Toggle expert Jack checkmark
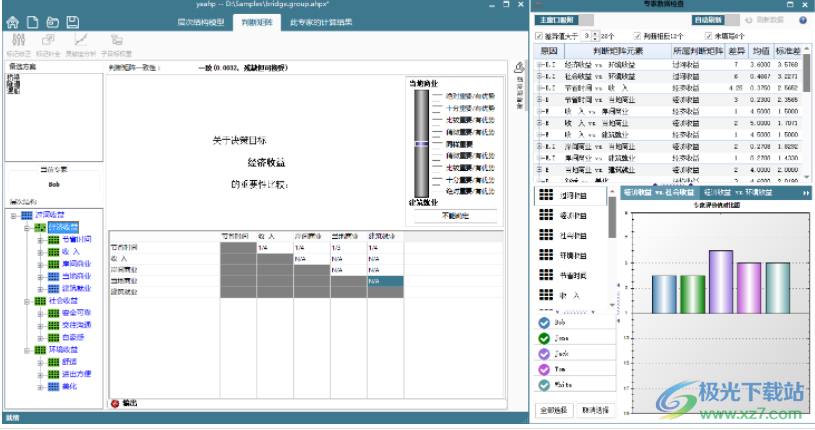815x430 pixels. coord(544,354)
